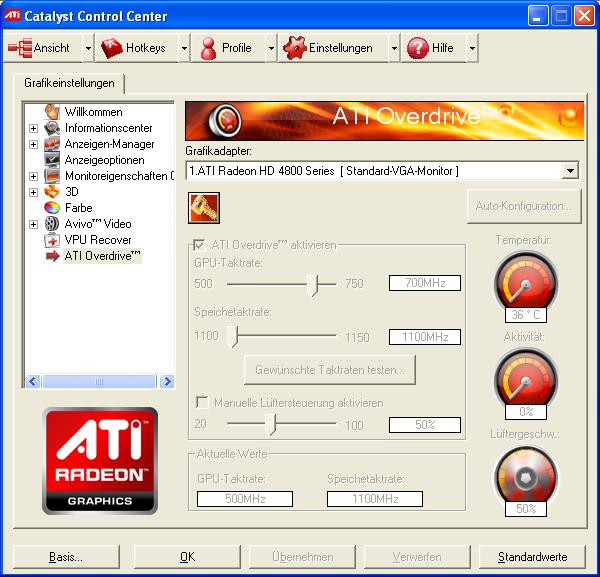
Task: Click the ATI icon in title bar
Action: point(12,15)
